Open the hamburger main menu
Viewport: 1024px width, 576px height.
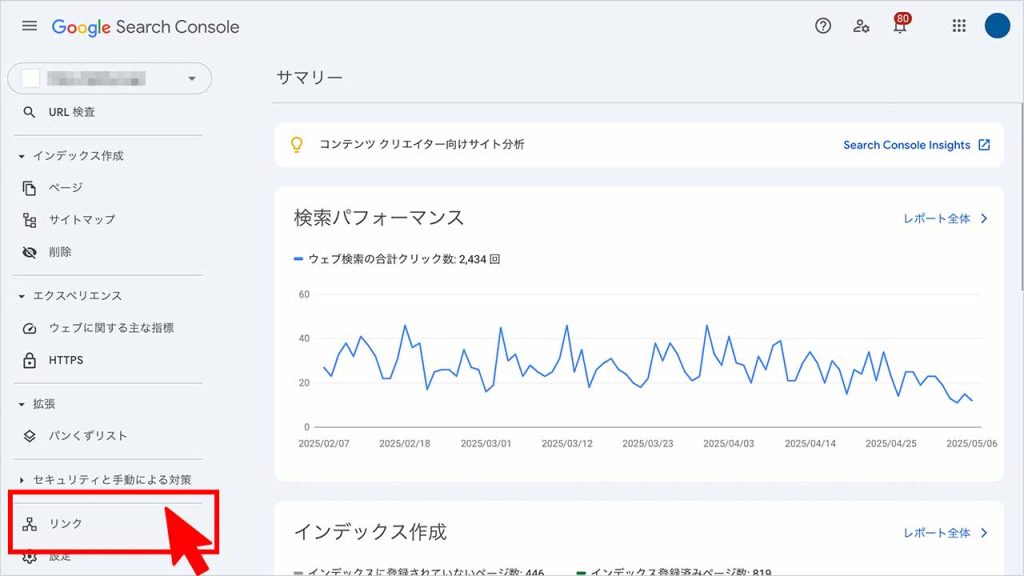(29, 26)
